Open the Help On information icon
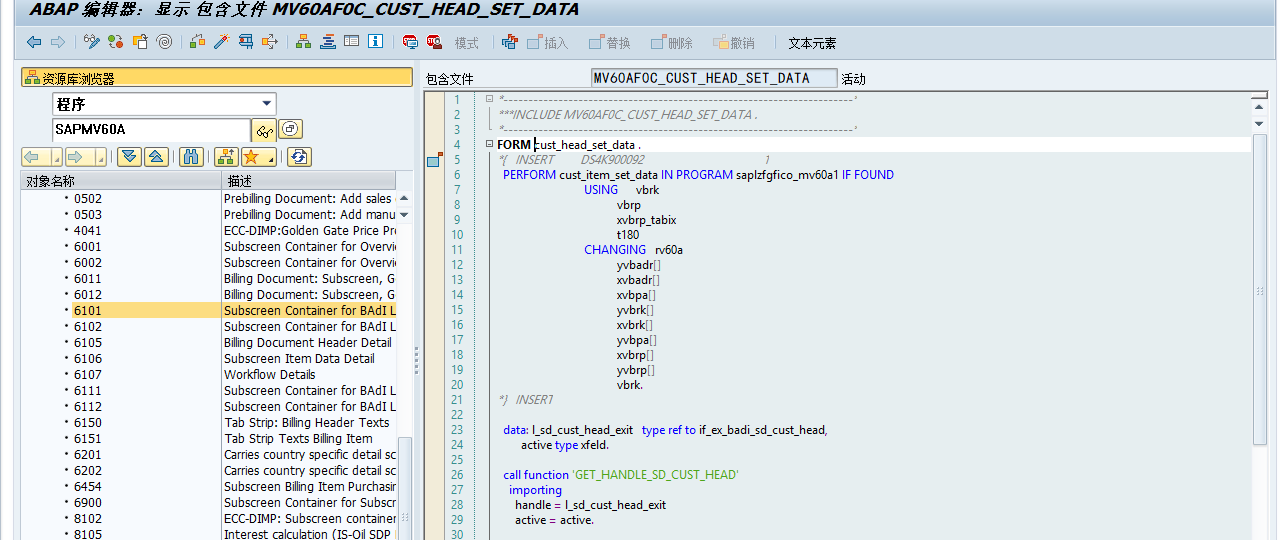The width and height of the screenshot is (1280, 540). click(x=375, y=42)
